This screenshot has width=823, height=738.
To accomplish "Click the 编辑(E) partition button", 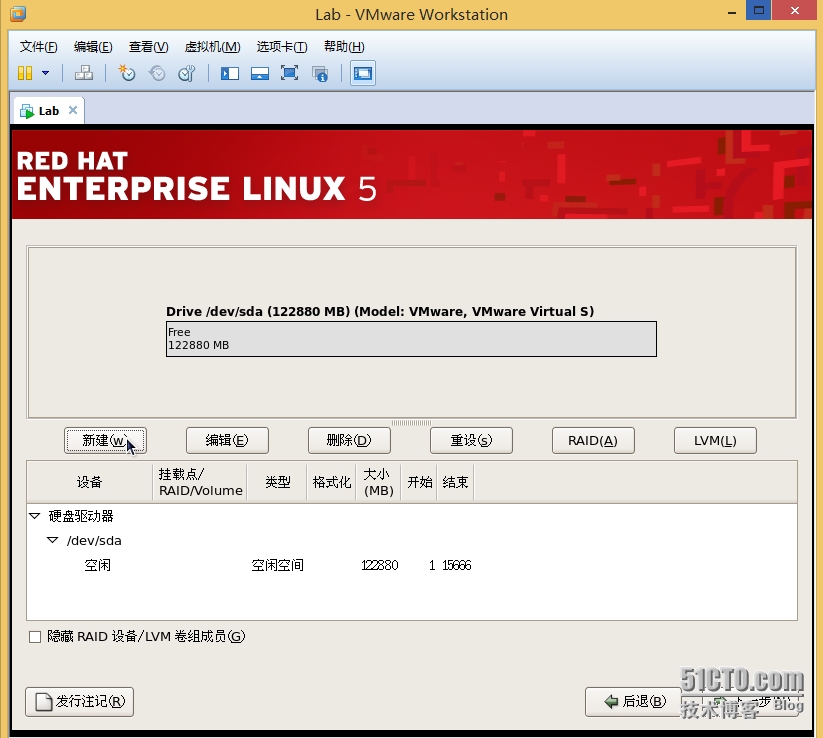I will click(227, 440).
